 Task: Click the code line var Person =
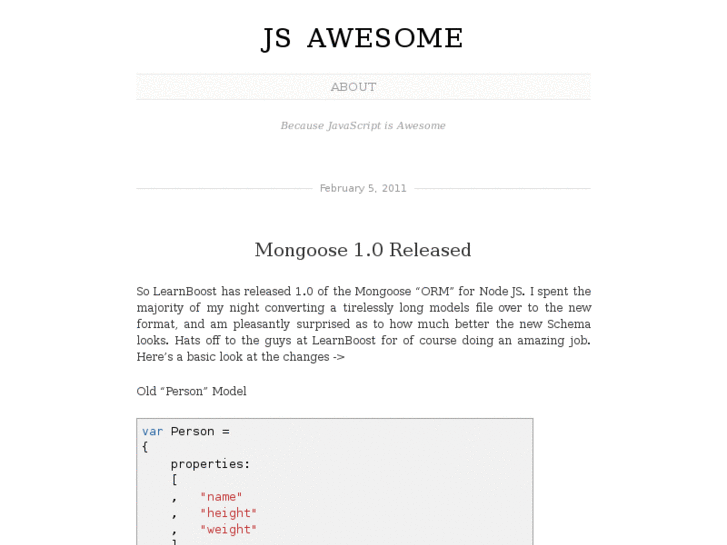[186, 431]
